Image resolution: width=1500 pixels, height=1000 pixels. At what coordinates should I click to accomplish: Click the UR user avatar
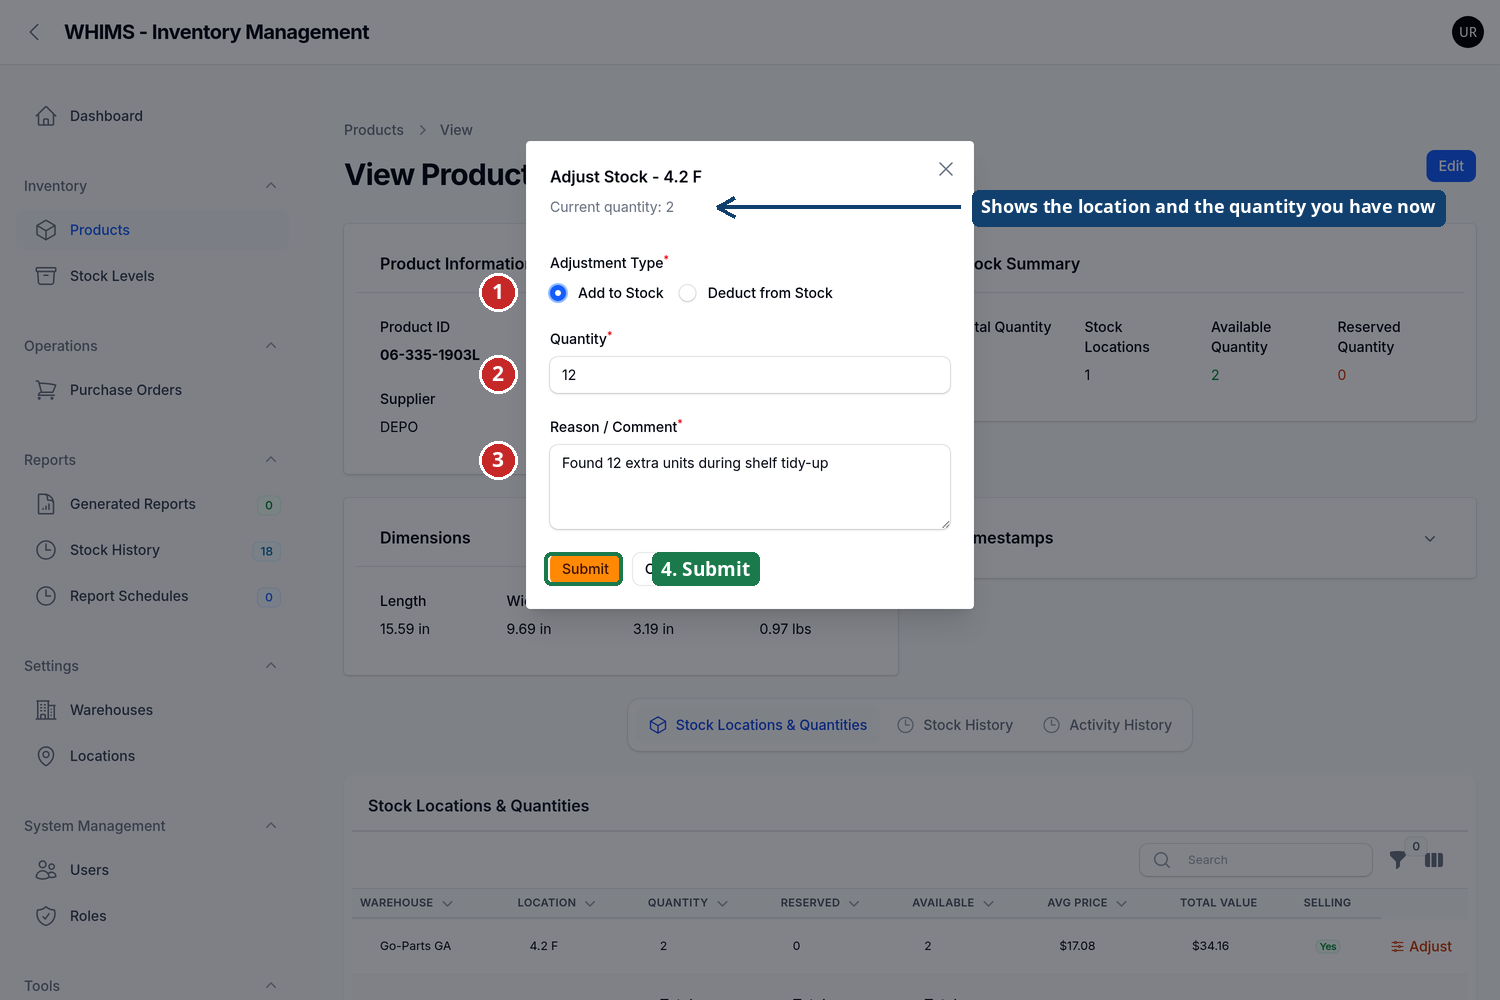pyautogui.click(x=1468, y=32)
